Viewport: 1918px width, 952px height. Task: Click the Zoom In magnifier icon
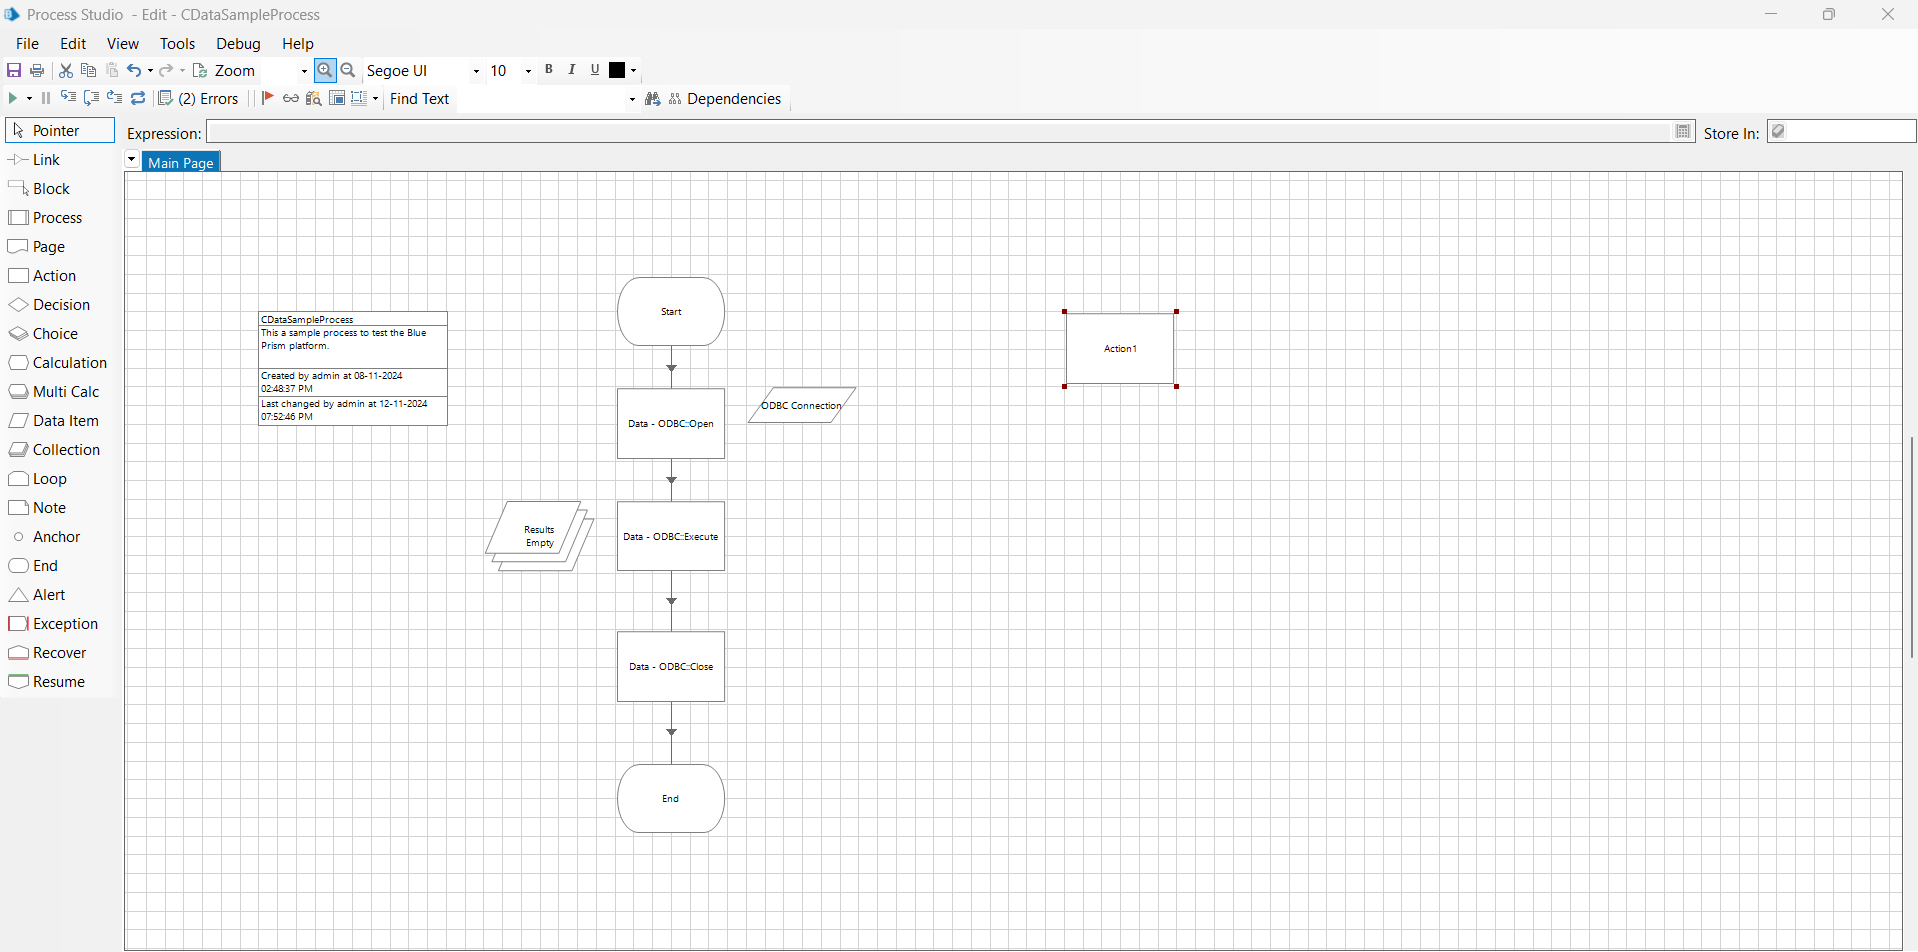pyautogui.click(x=324, y=70)
